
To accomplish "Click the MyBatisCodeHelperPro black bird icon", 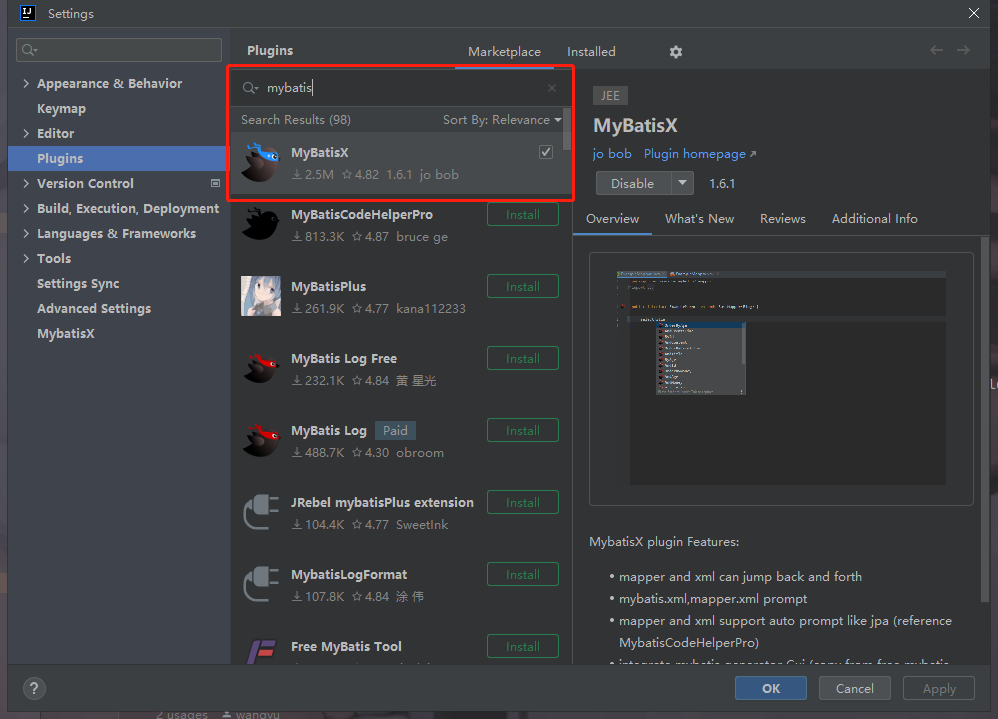I will [261, 224].
